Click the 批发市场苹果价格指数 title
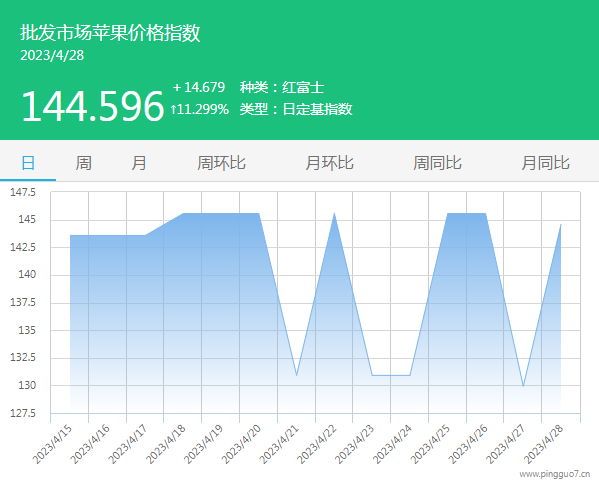599x481 pixels. 110,32
